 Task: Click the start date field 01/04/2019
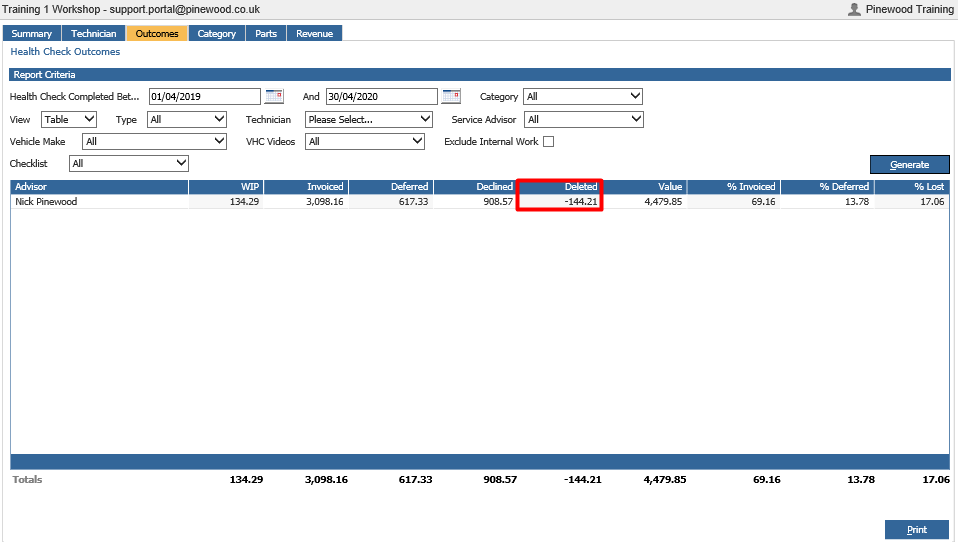[205, 96]
